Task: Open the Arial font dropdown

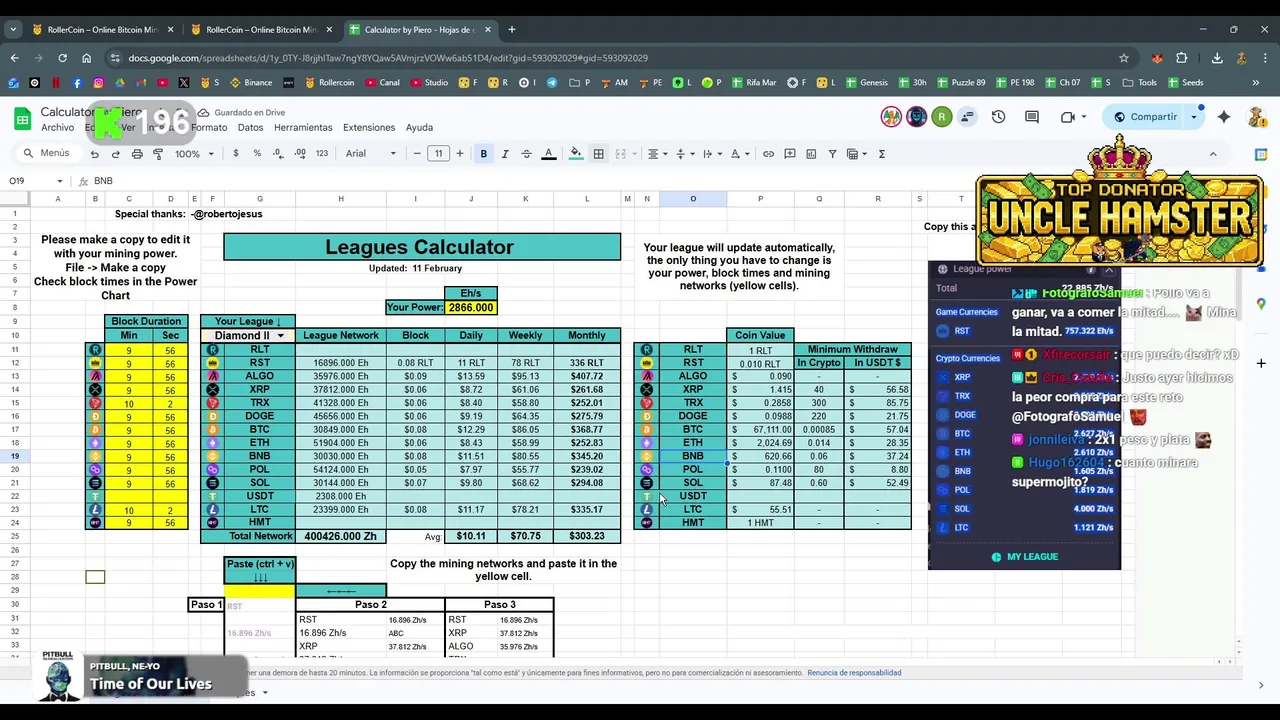Action: [371, 154]
